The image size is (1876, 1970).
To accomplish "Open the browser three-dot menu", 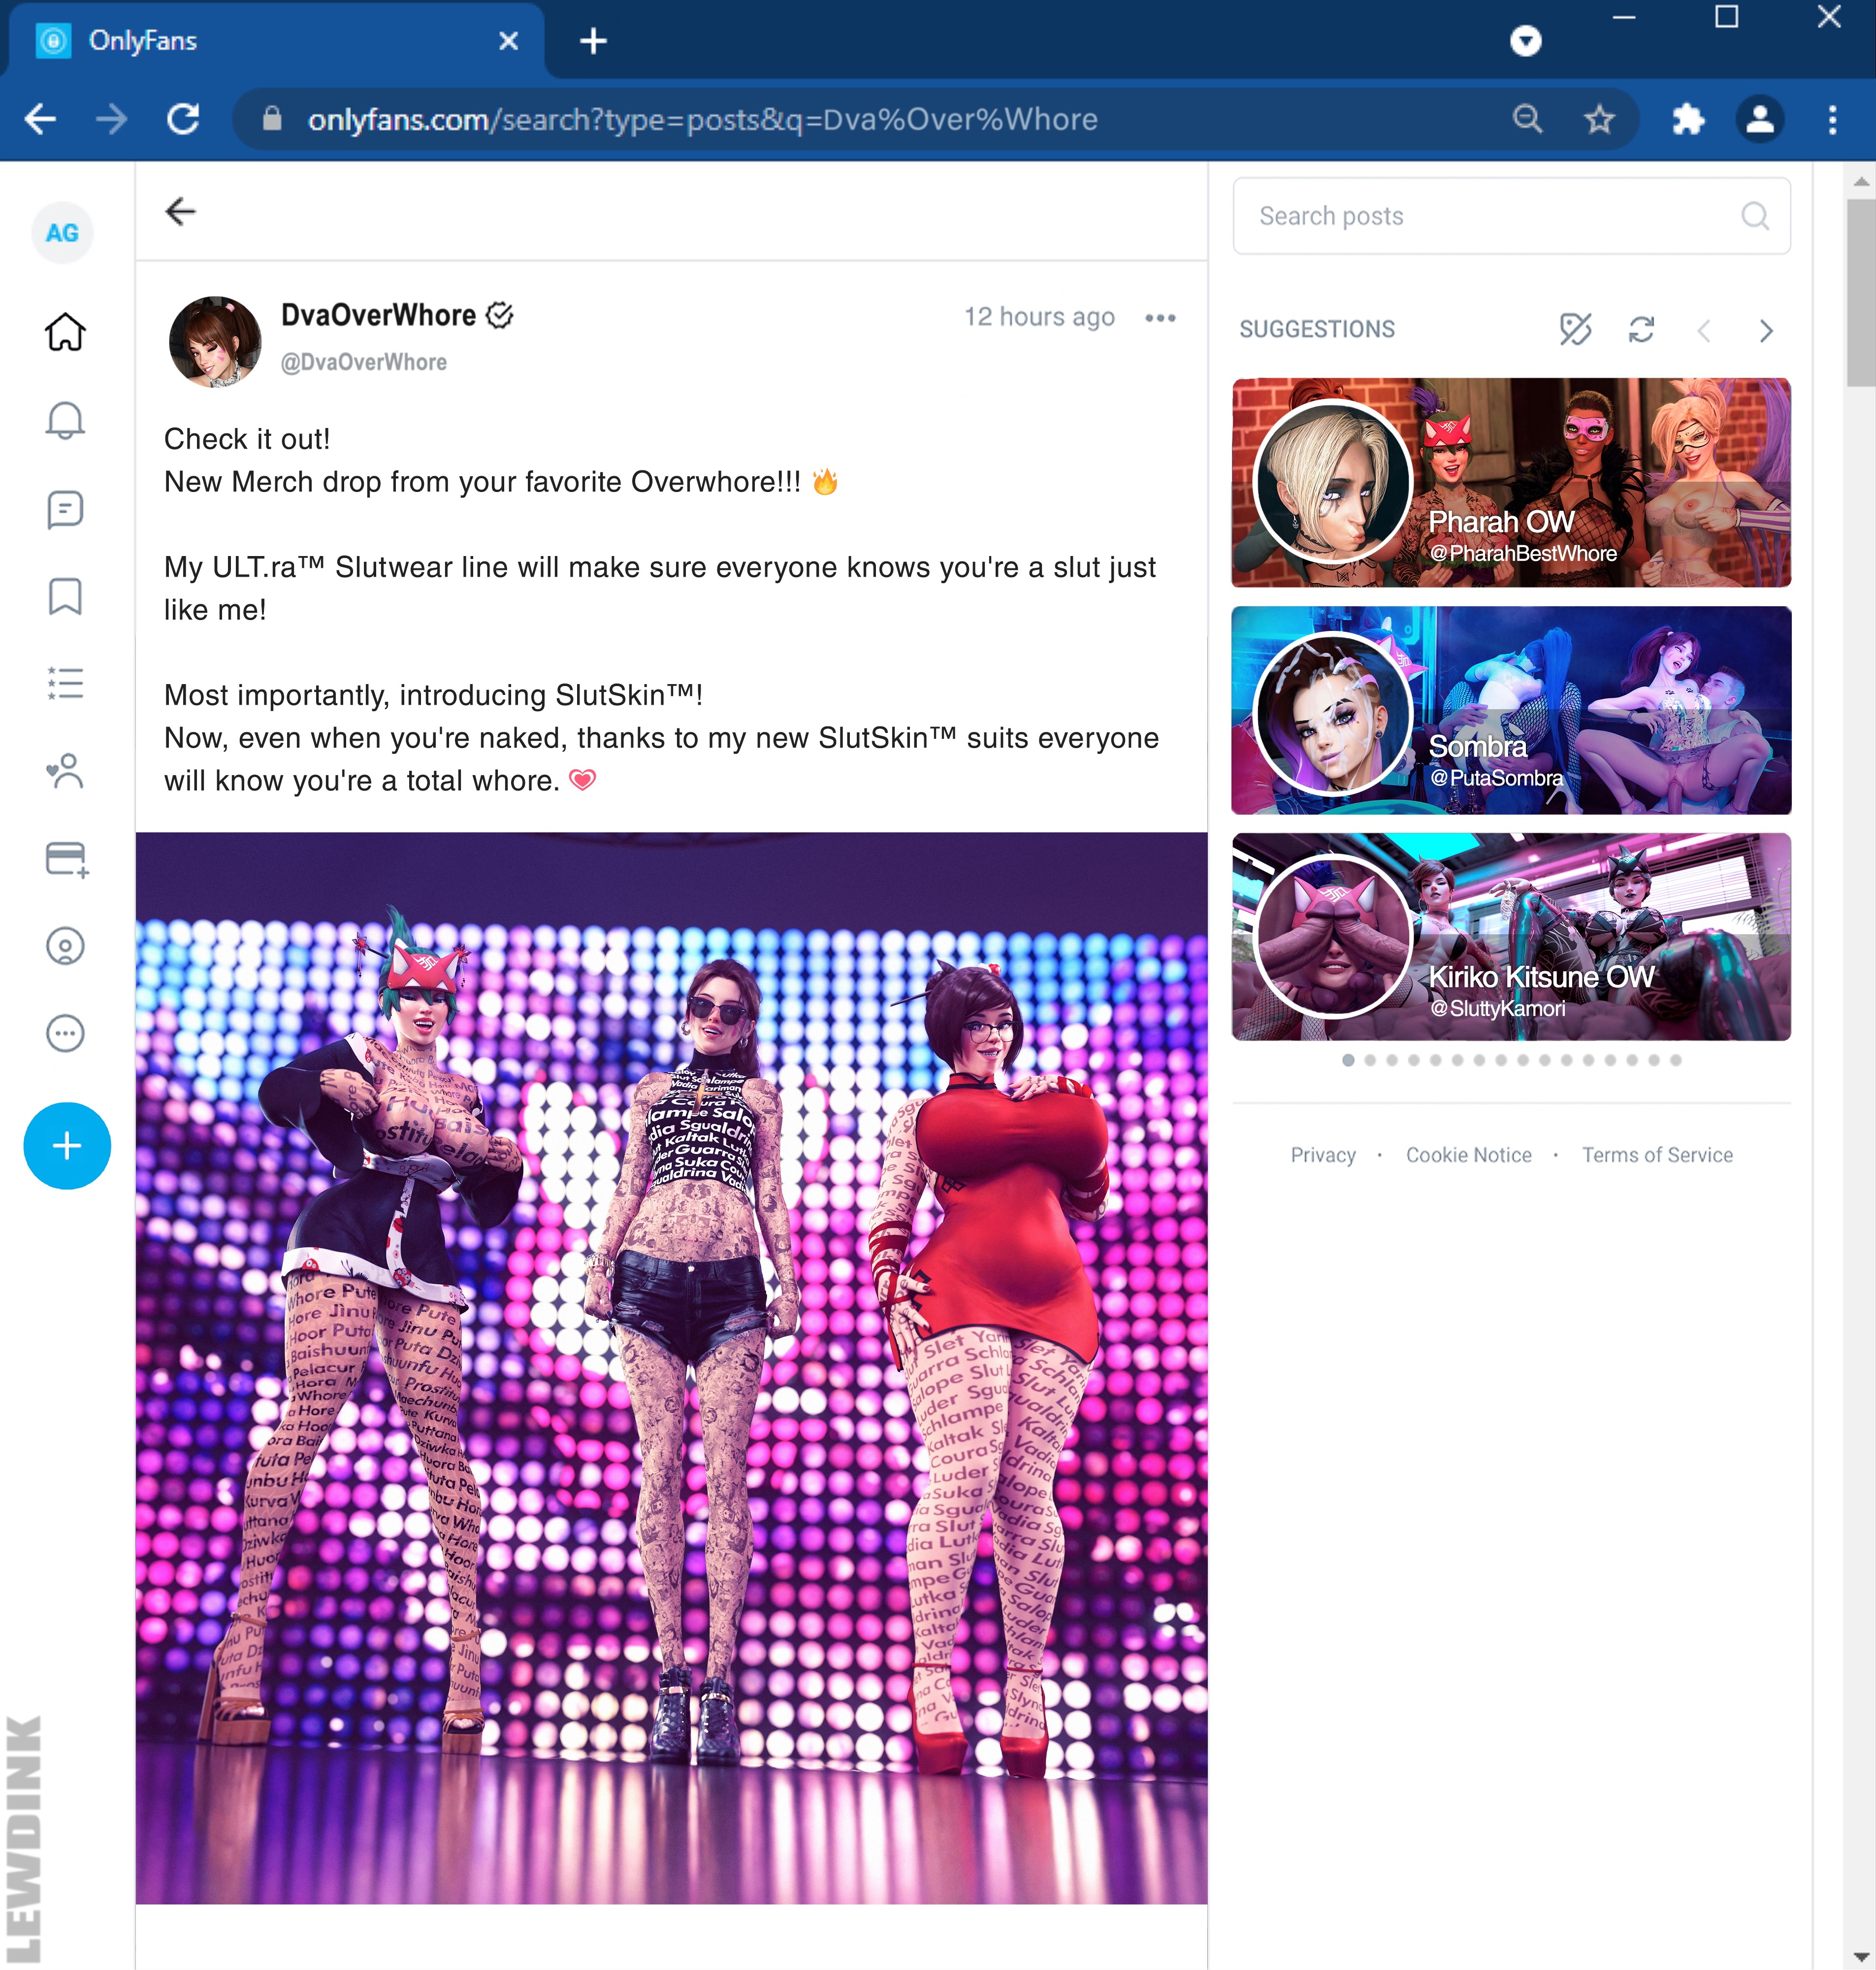I will pos(1832,120).
